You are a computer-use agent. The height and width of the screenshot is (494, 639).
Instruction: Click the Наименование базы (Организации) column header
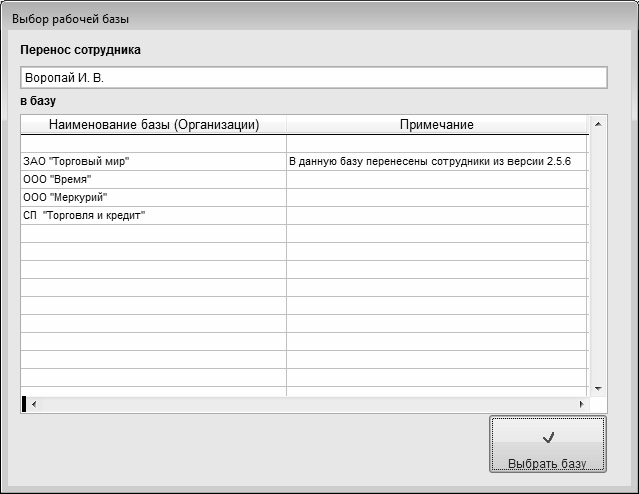[x=154, y=124]
